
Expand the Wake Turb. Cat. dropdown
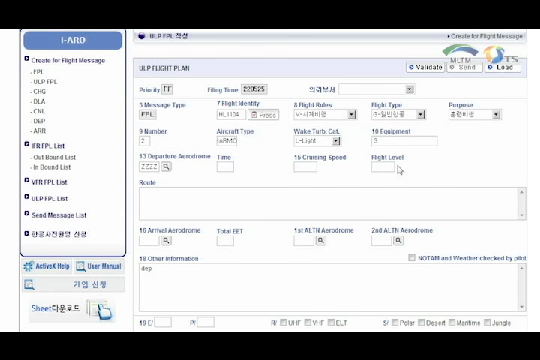tap(336, 141)
